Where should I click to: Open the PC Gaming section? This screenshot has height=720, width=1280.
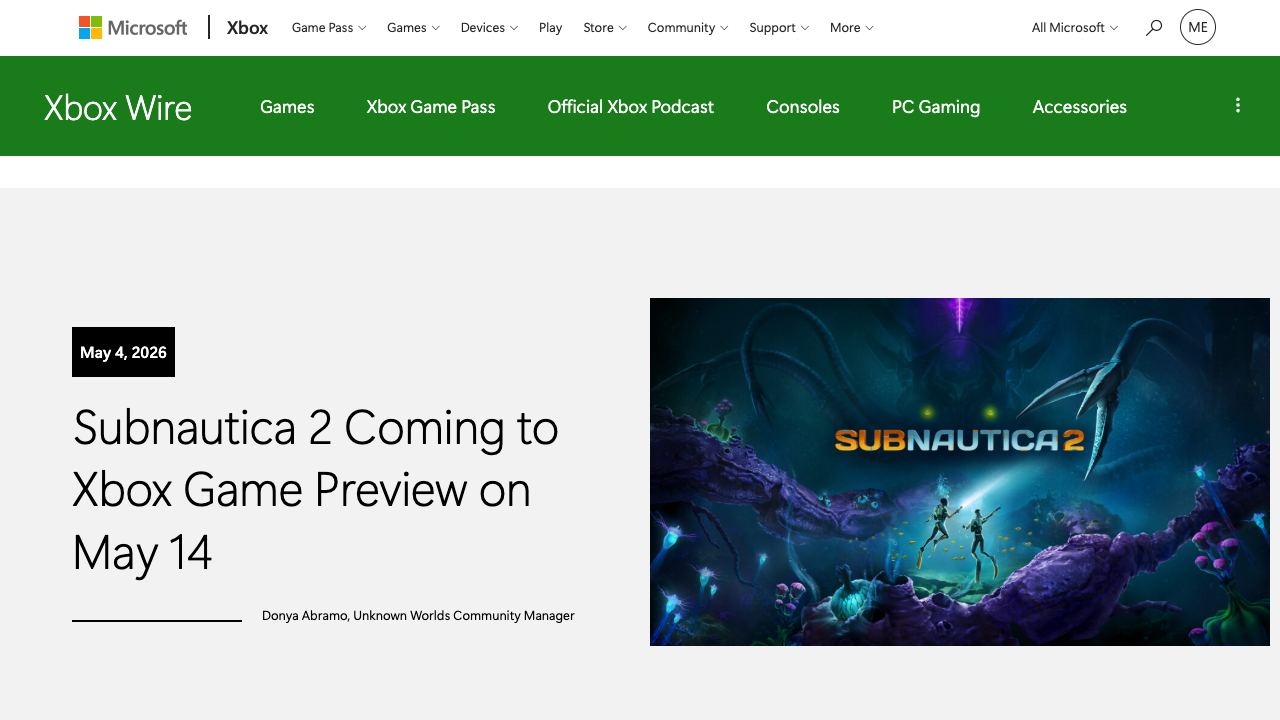point(936,107)
